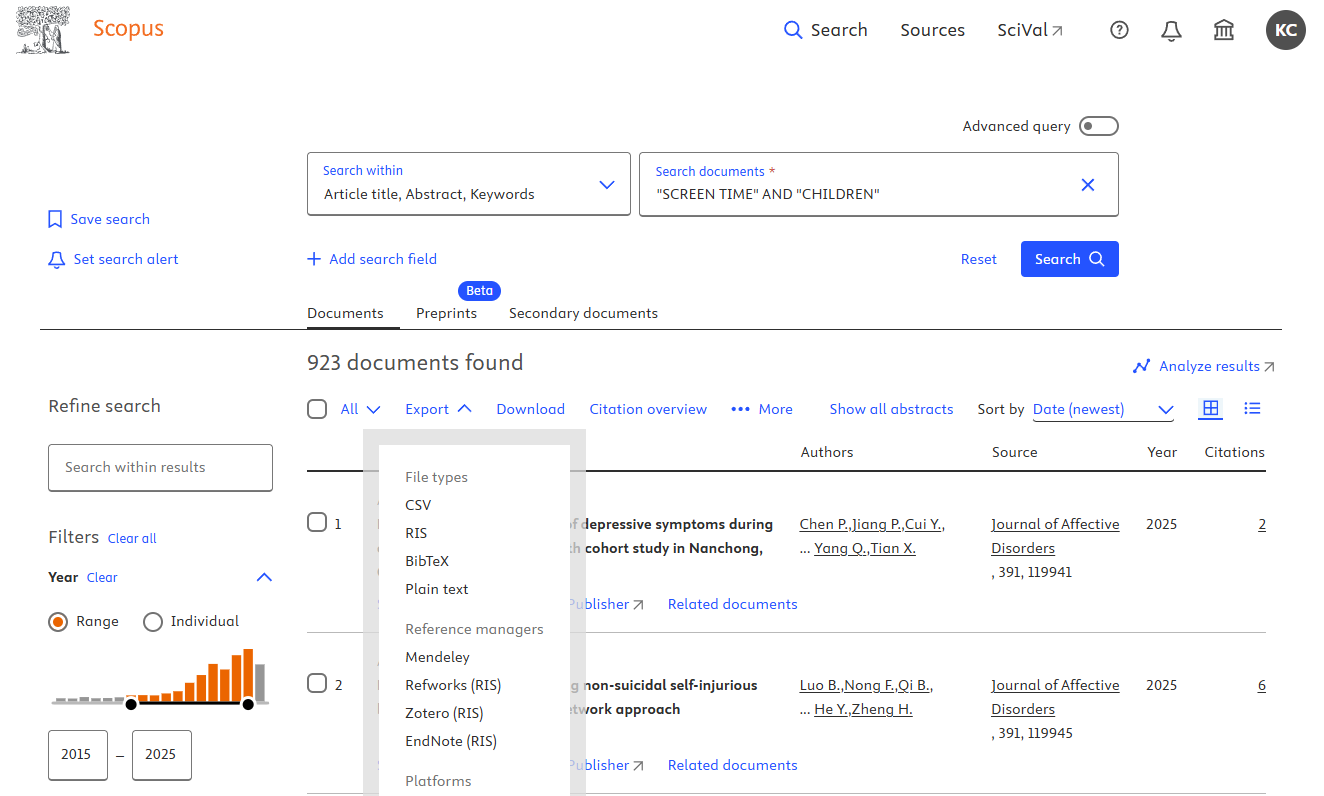Viewport: 1324px width, 796px height.
Task: Open citation count 2 for document 1
Action: click(1262, 524)
